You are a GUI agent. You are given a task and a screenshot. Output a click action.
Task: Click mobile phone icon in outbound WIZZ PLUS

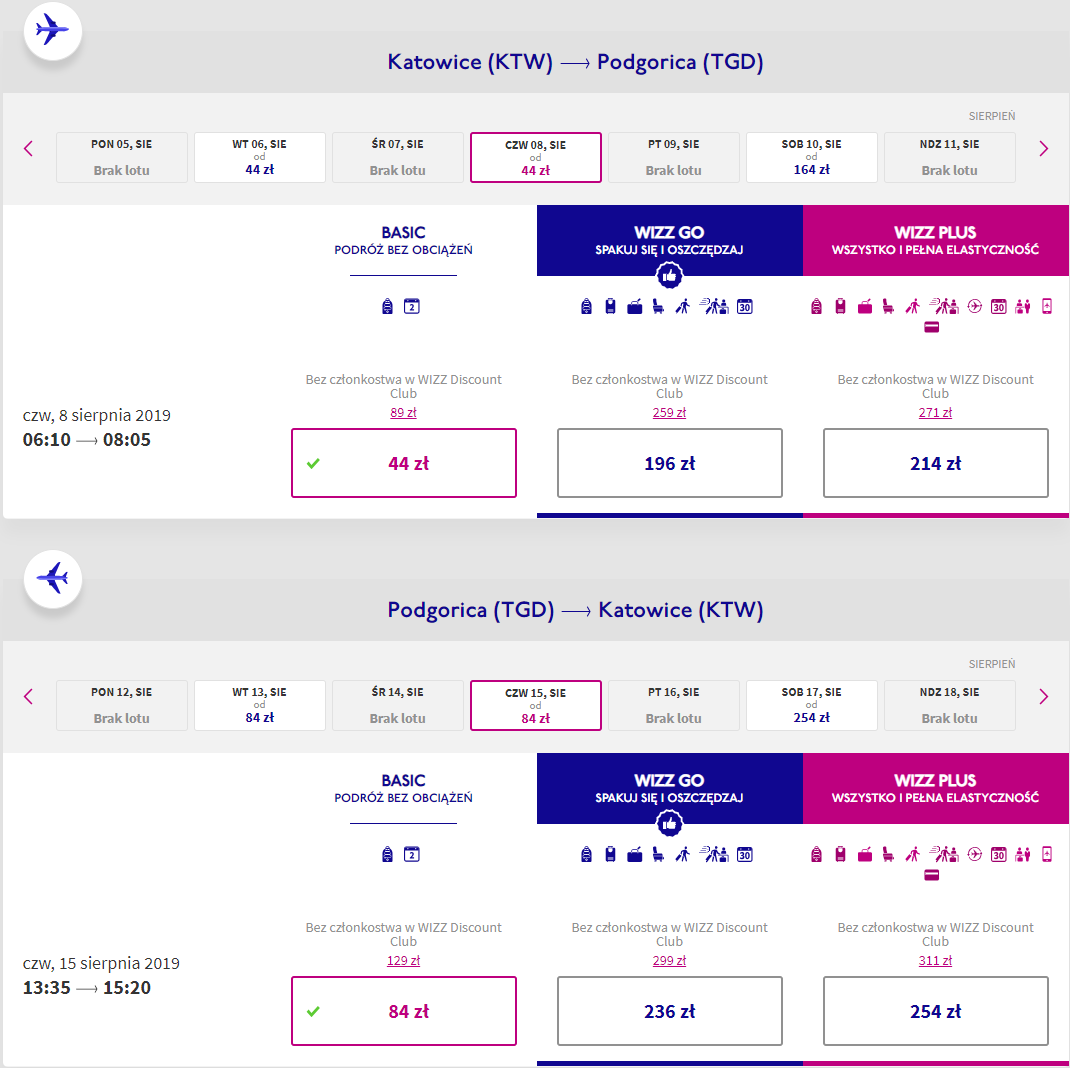[x=1047, y=306]
